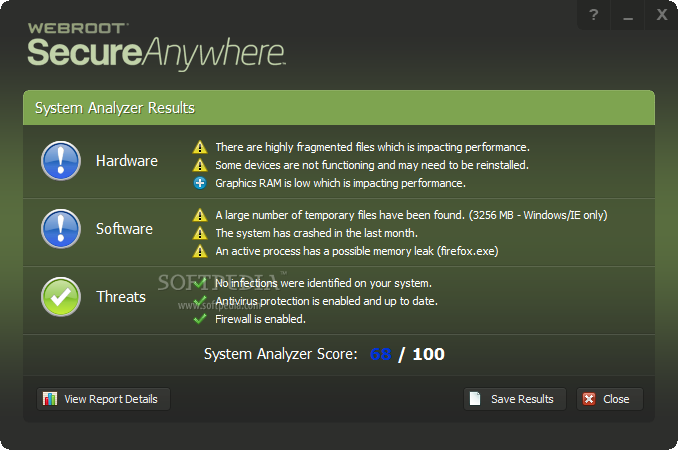Minimize the SecureAnywhere window
Viewport: 678px width, 450px height.
(628, 15)
